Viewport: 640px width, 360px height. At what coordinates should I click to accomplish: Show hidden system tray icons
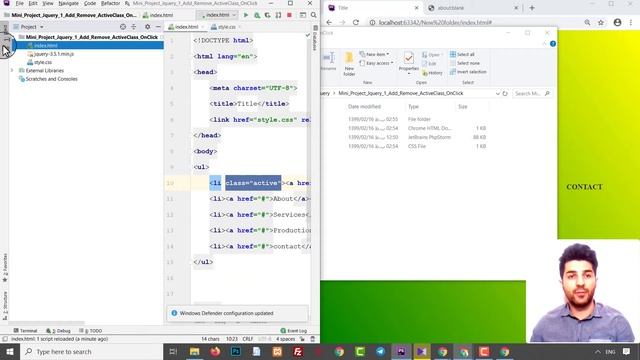click(x=598, y=351)
